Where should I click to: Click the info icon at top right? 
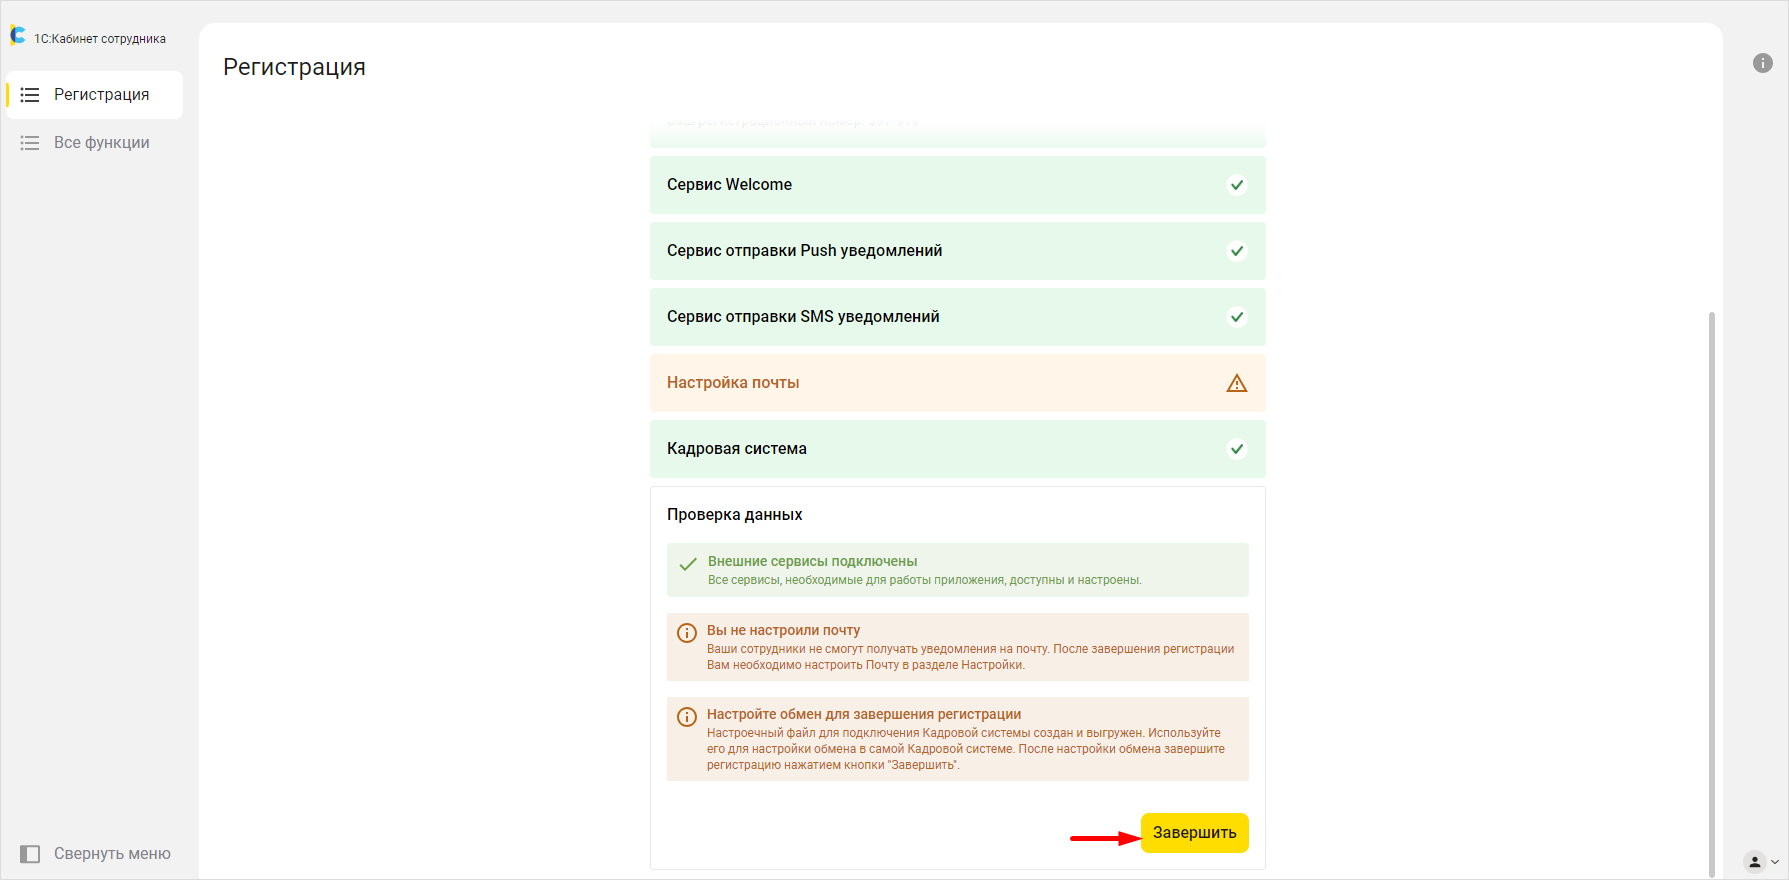(1763, 63)
